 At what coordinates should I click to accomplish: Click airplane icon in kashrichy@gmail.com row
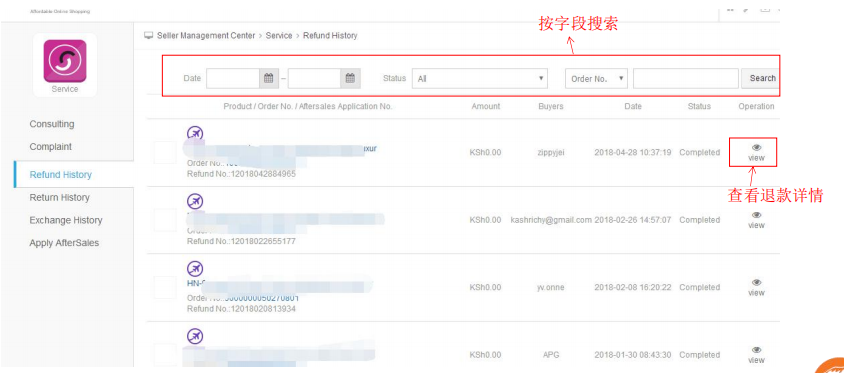[195, 201]
